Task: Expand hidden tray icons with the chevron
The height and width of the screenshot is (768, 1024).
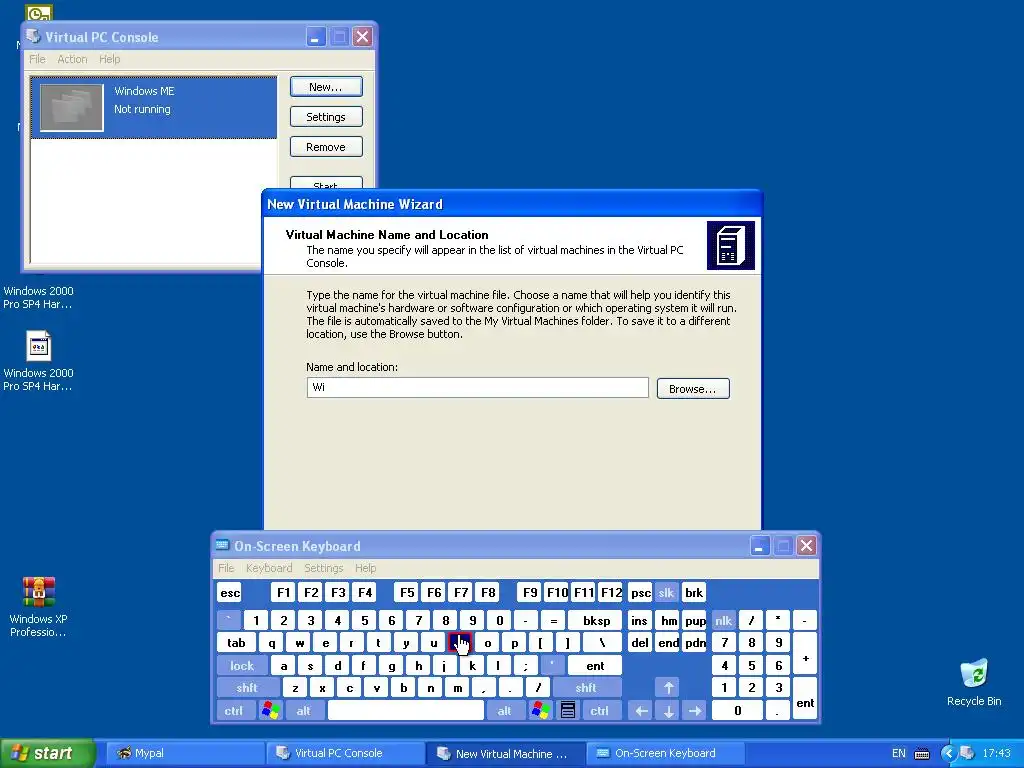Action: point(948,753)
